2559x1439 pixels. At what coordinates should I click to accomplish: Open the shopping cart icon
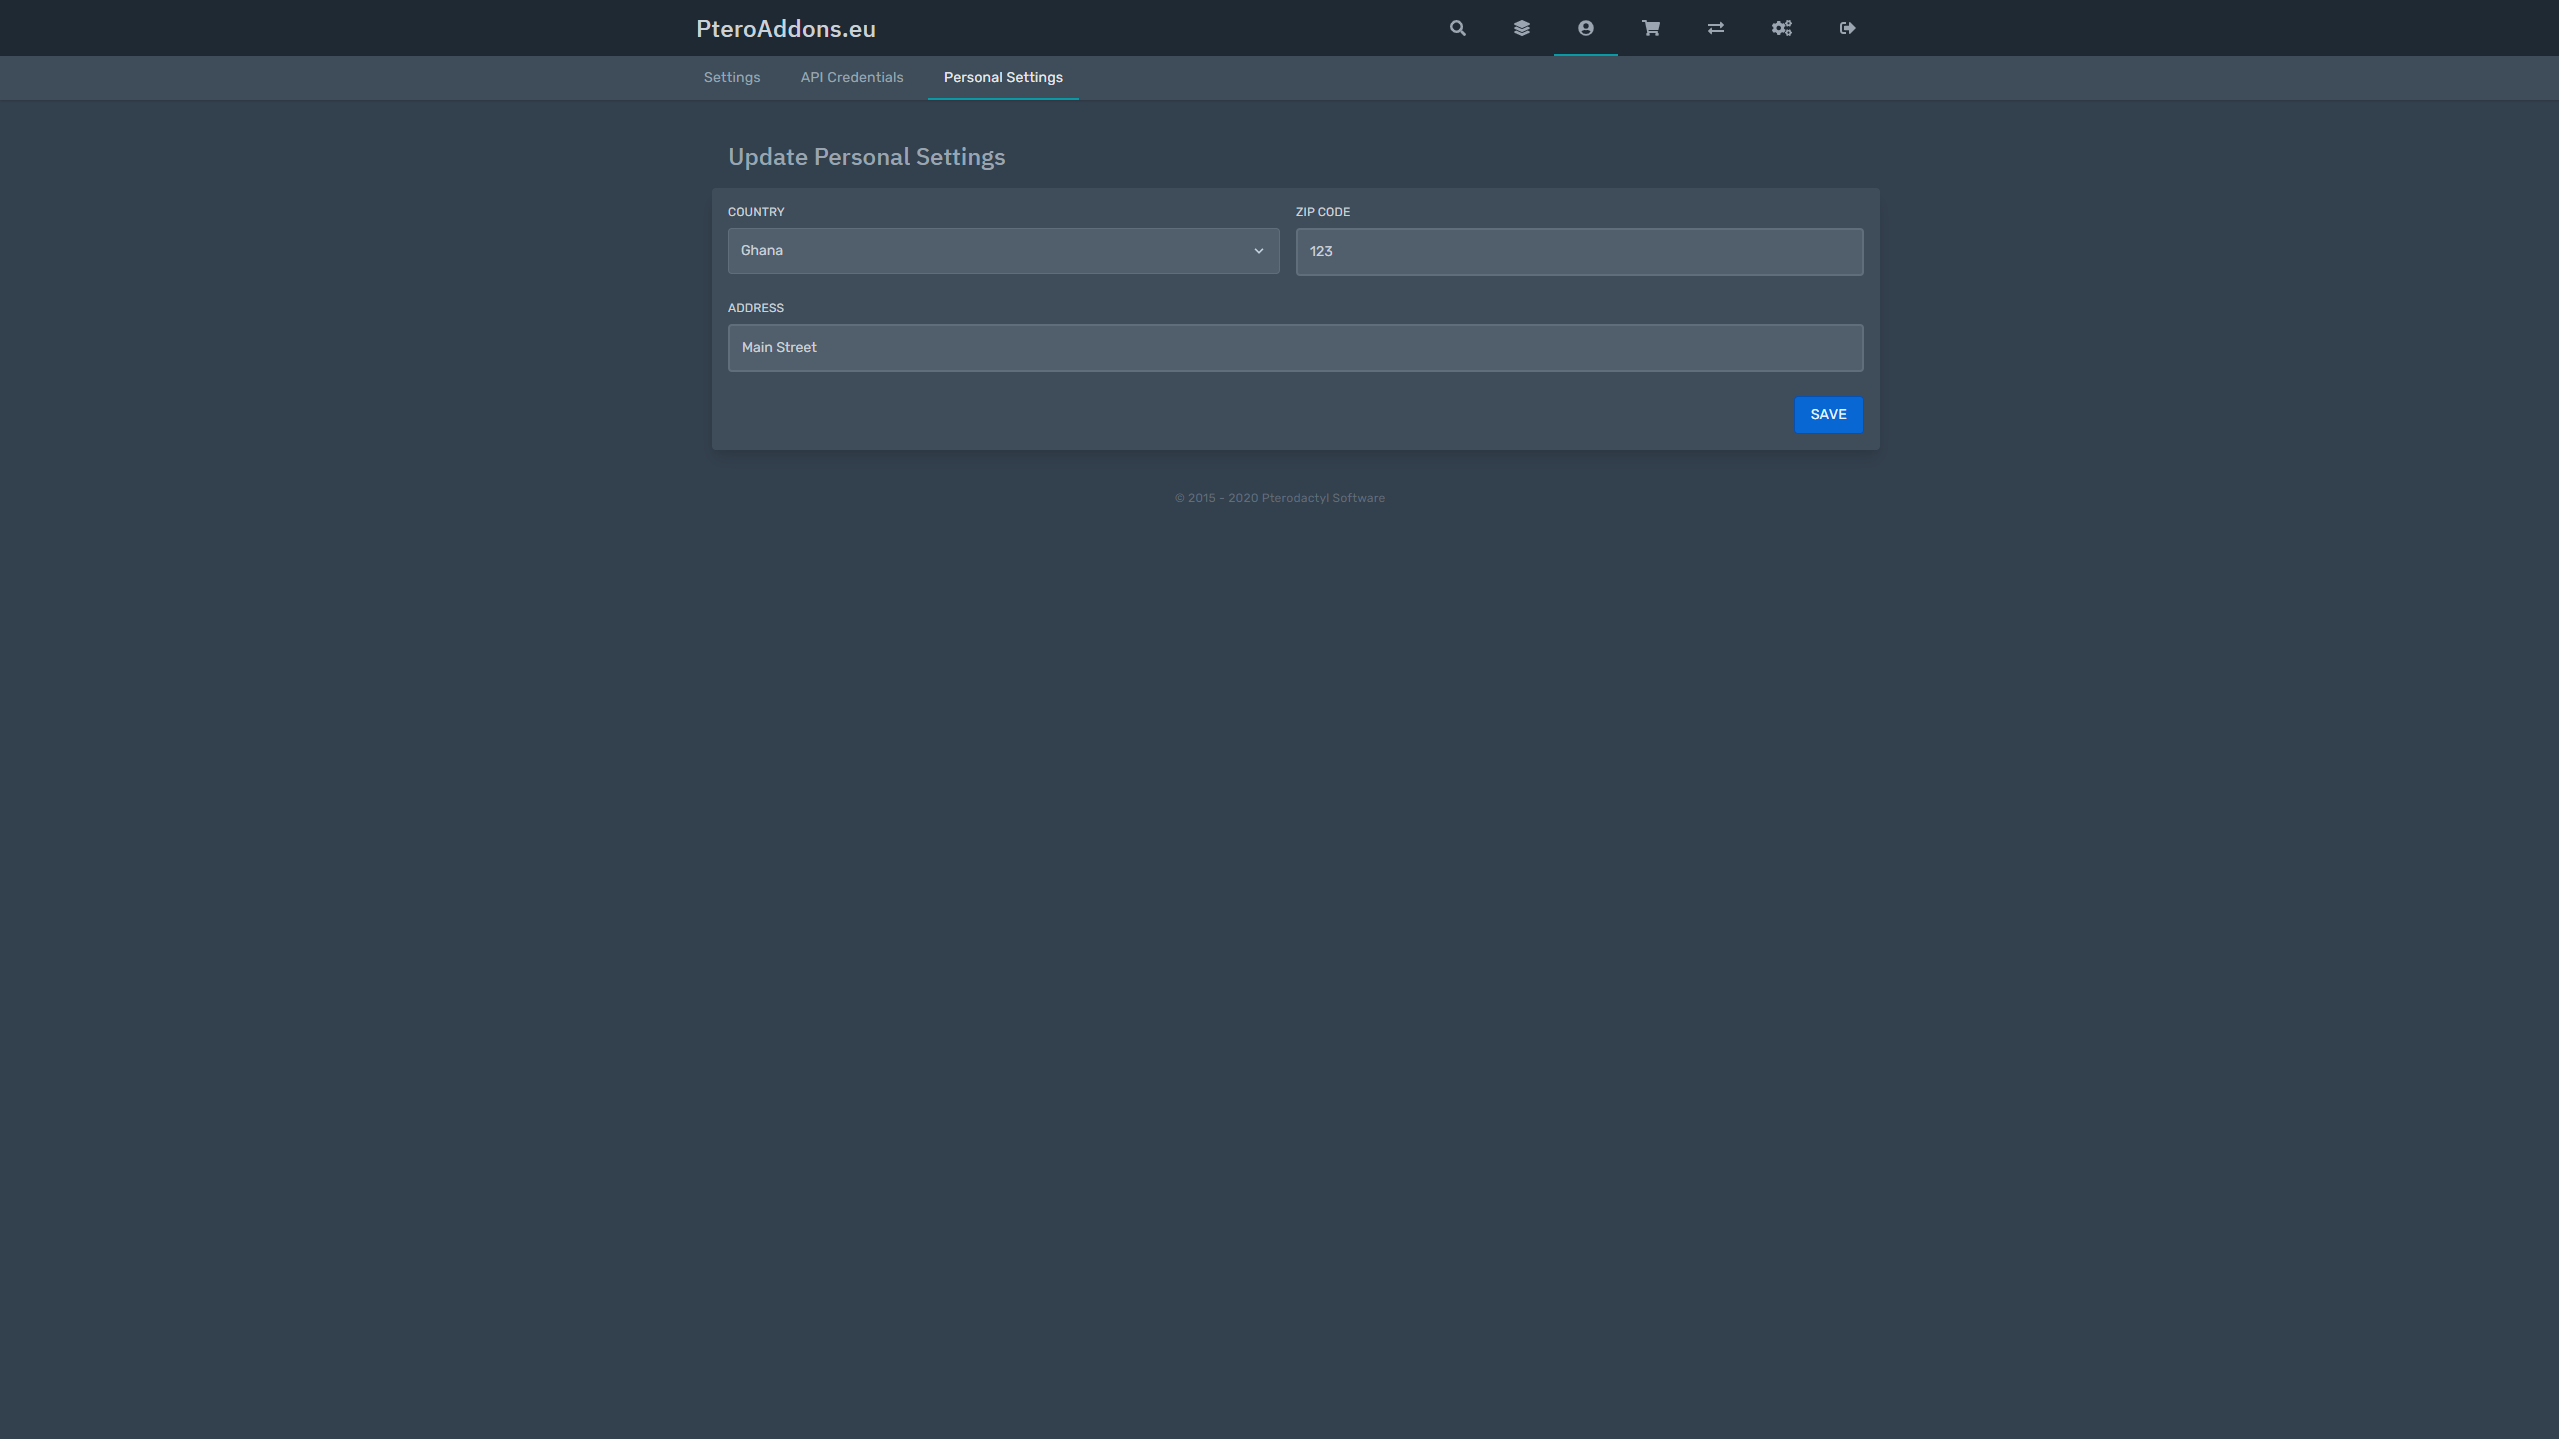[1650, 28]
